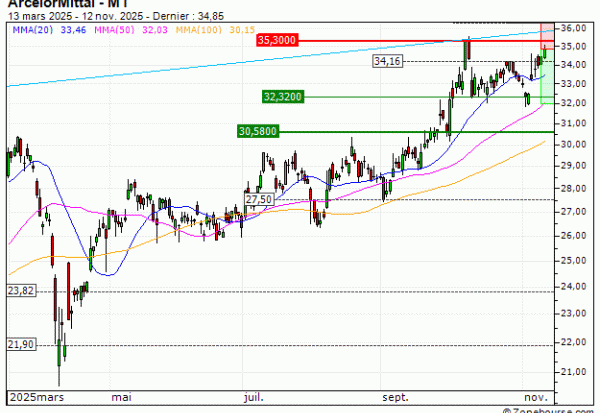Click the 23,00 y-axis tick
This screenshot has width=600, height=413.
[574, 313]
